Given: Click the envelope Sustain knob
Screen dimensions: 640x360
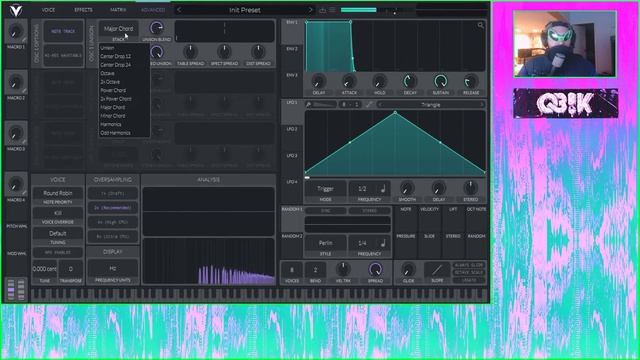Looking at the screenshot, I should click(x=440, y=82).
